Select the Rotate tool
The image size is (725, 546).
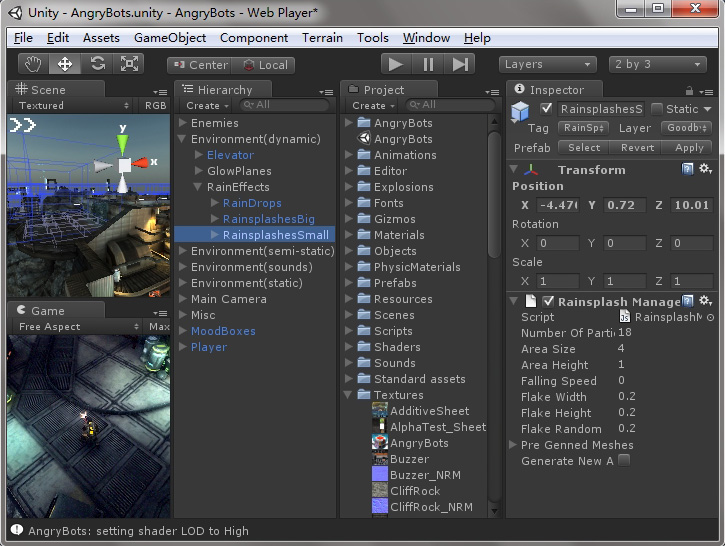click(x=97, y=64)
